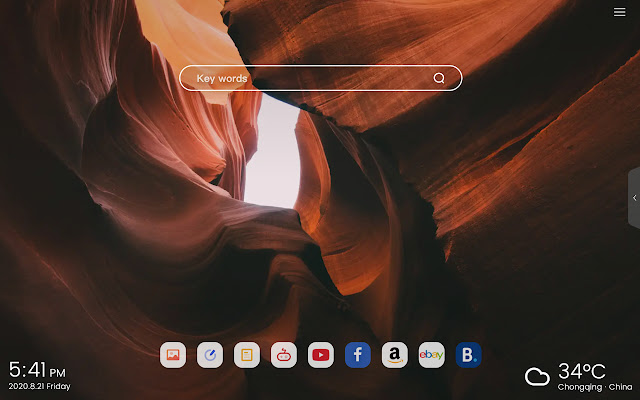This screenshot has height=400, width=640.
Task: Click the search magnifier icon
Action: [x=439, y=78]
